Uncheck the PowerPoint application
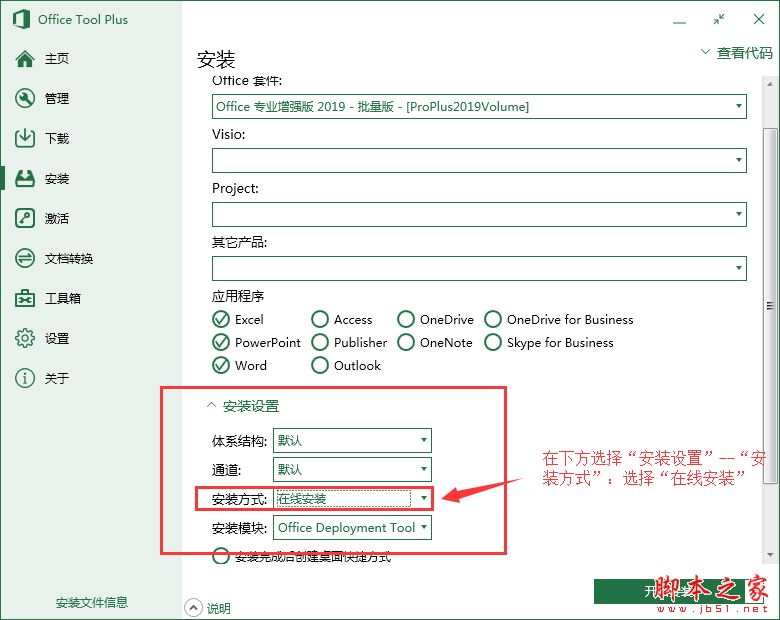Screen dimensions: 780x620 point(221,342)
